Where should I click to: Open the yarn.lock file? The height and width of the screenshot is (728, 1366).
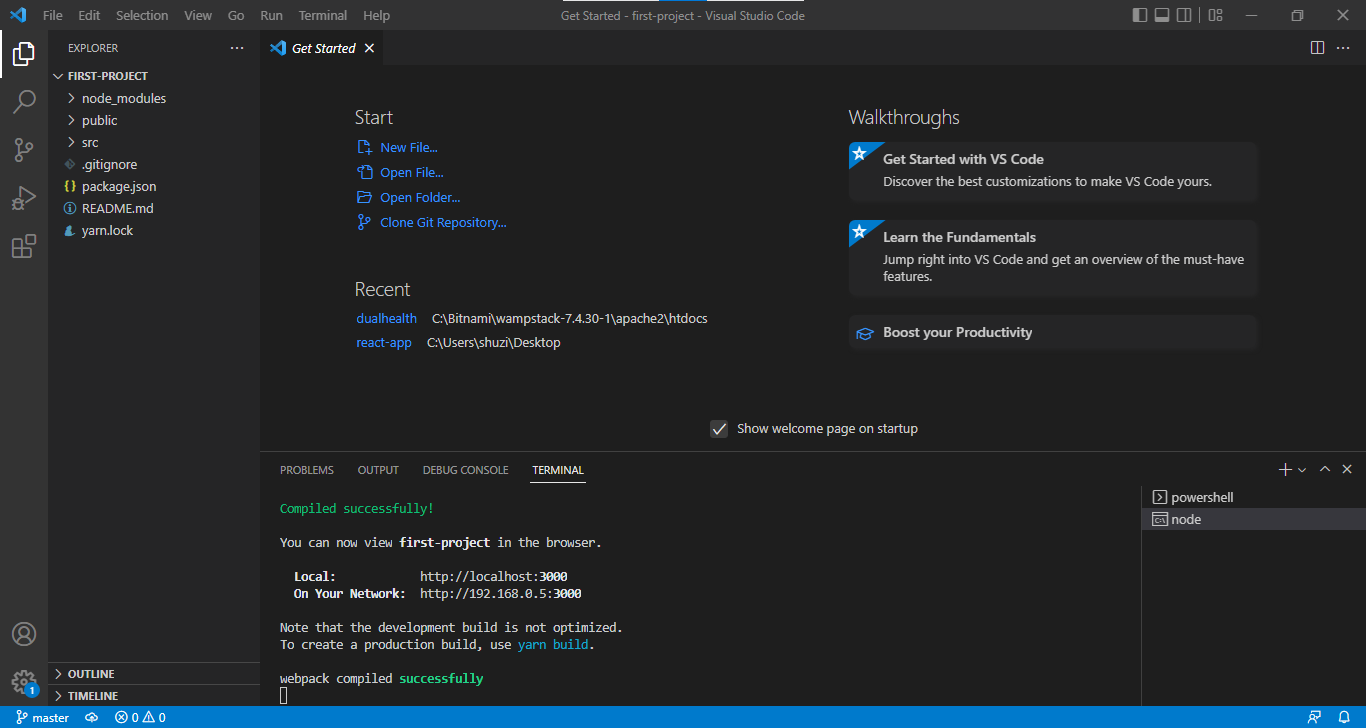[x=154, y=230]
